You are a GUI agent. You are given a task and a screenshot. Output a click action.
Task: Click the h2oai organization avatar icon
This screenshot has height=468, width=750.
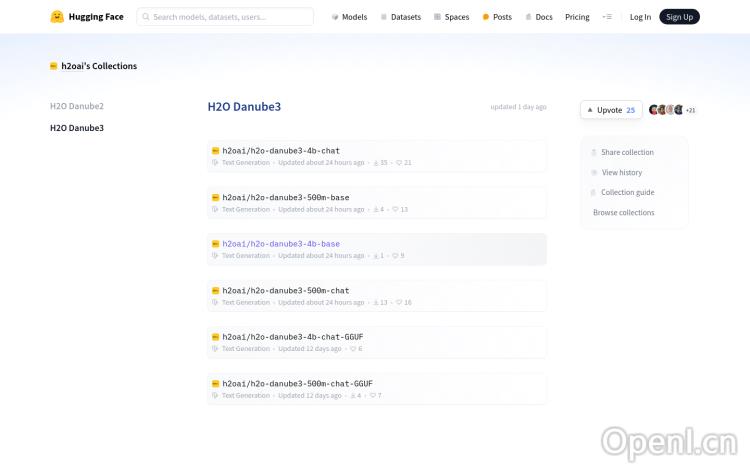tap(54, 66)
